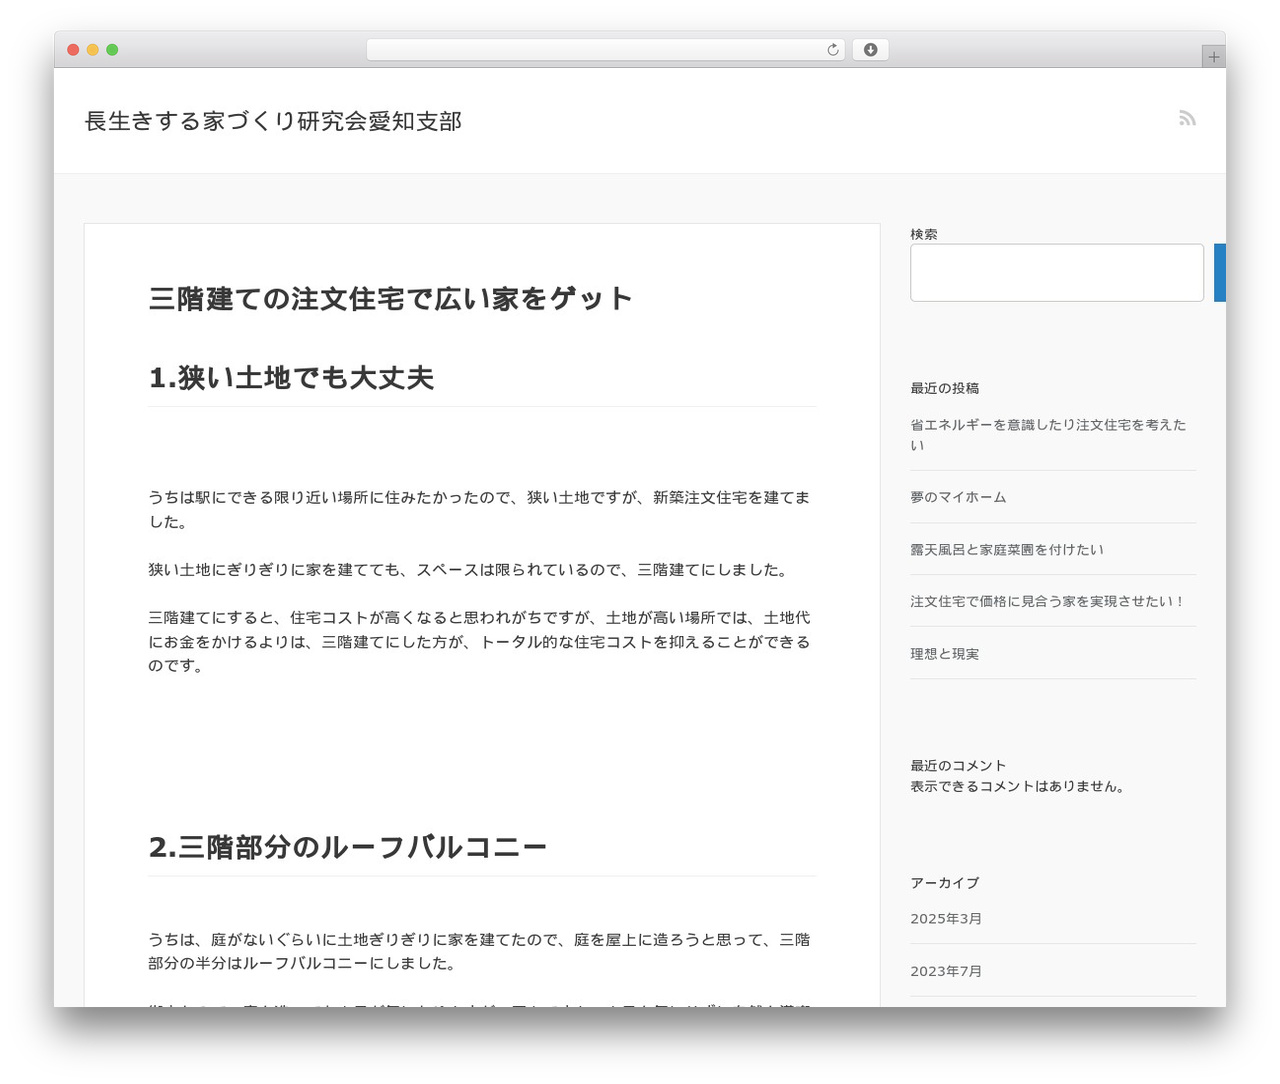
Task: Reload the page with the refresh icon
Action: tap(833, 50)
